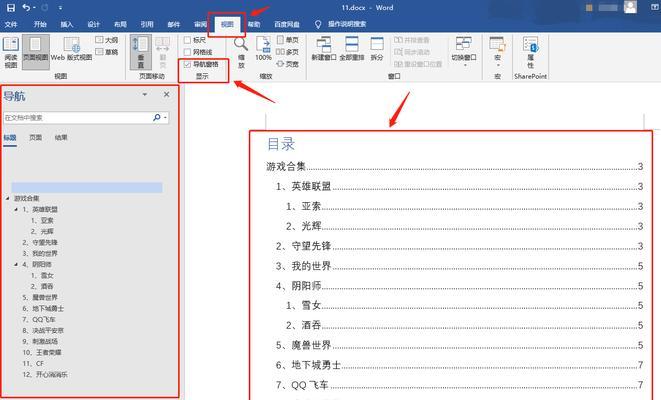Select highlighted blank heading in navigation pane
The width and height of the screenshot is (661, 400).
[87, 187]
